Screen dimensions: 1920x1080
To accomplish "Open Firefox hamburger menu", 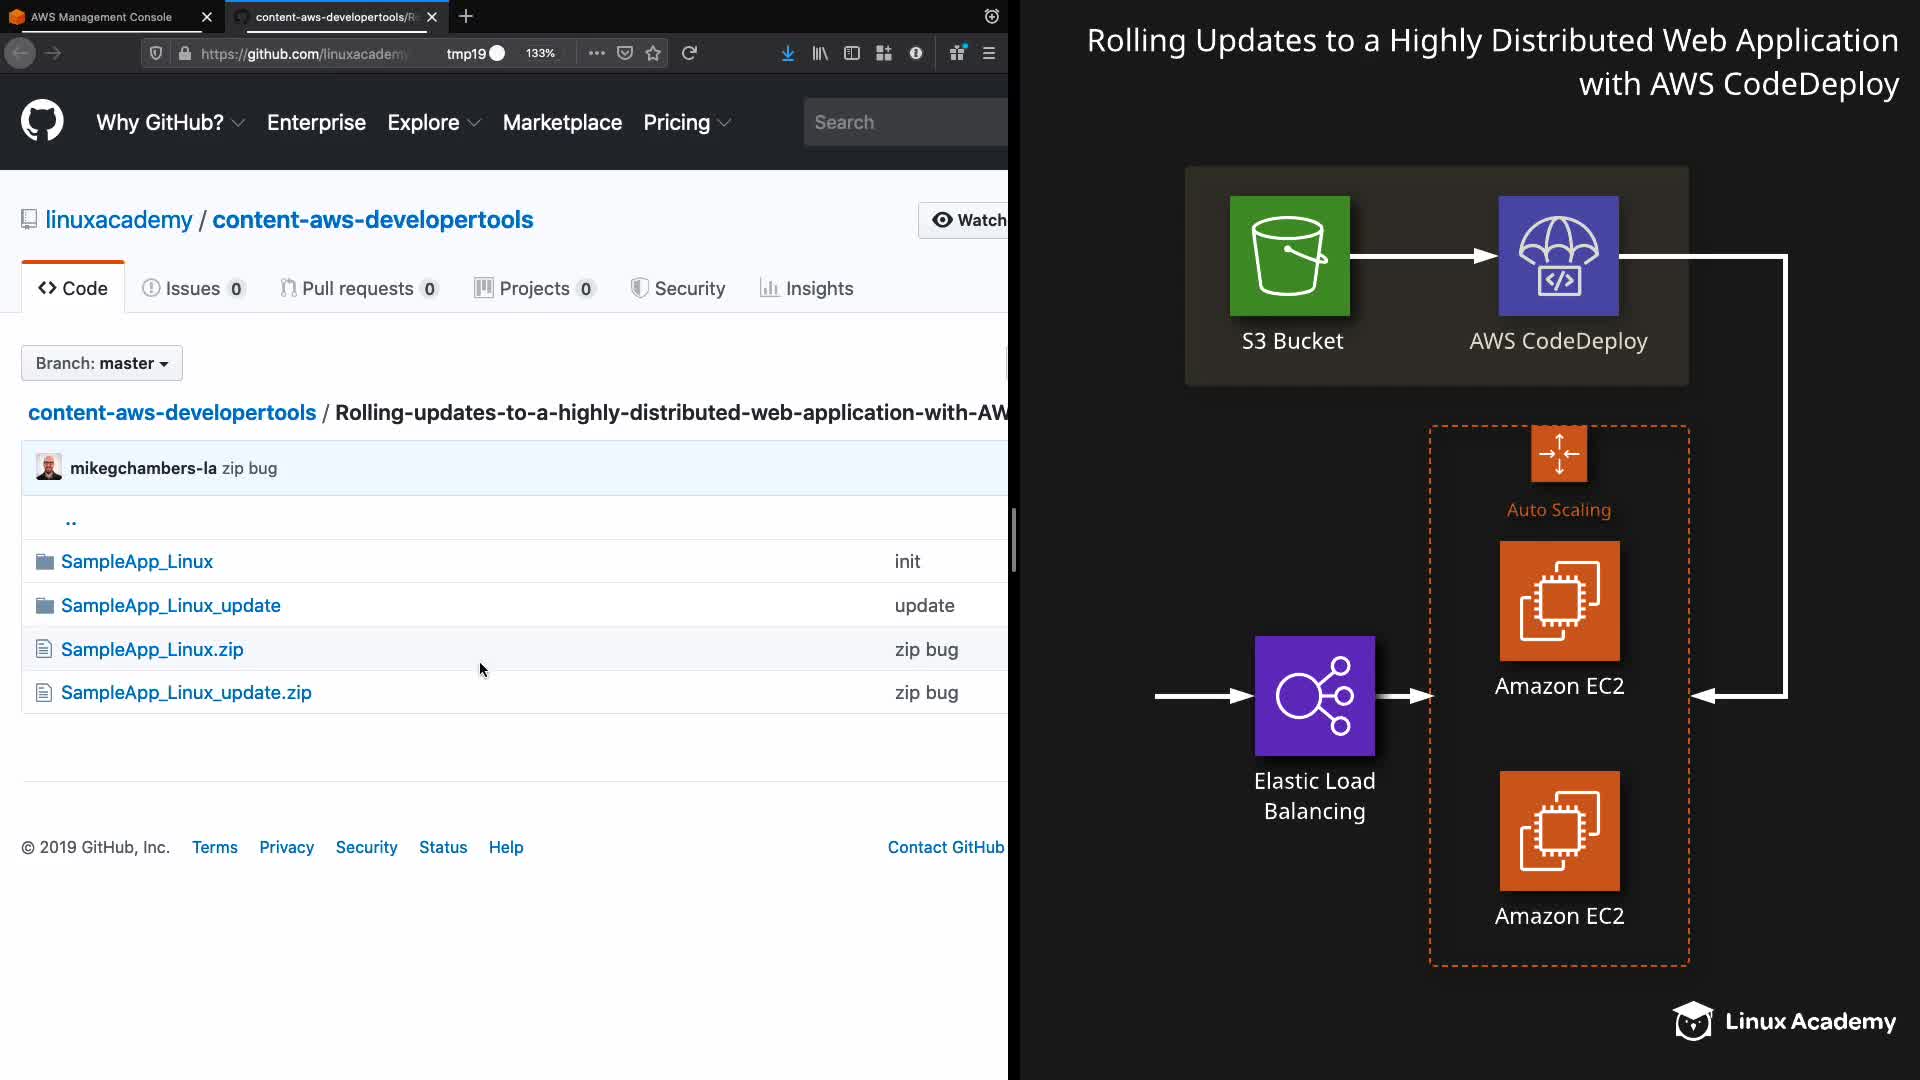I will (989, 54).
